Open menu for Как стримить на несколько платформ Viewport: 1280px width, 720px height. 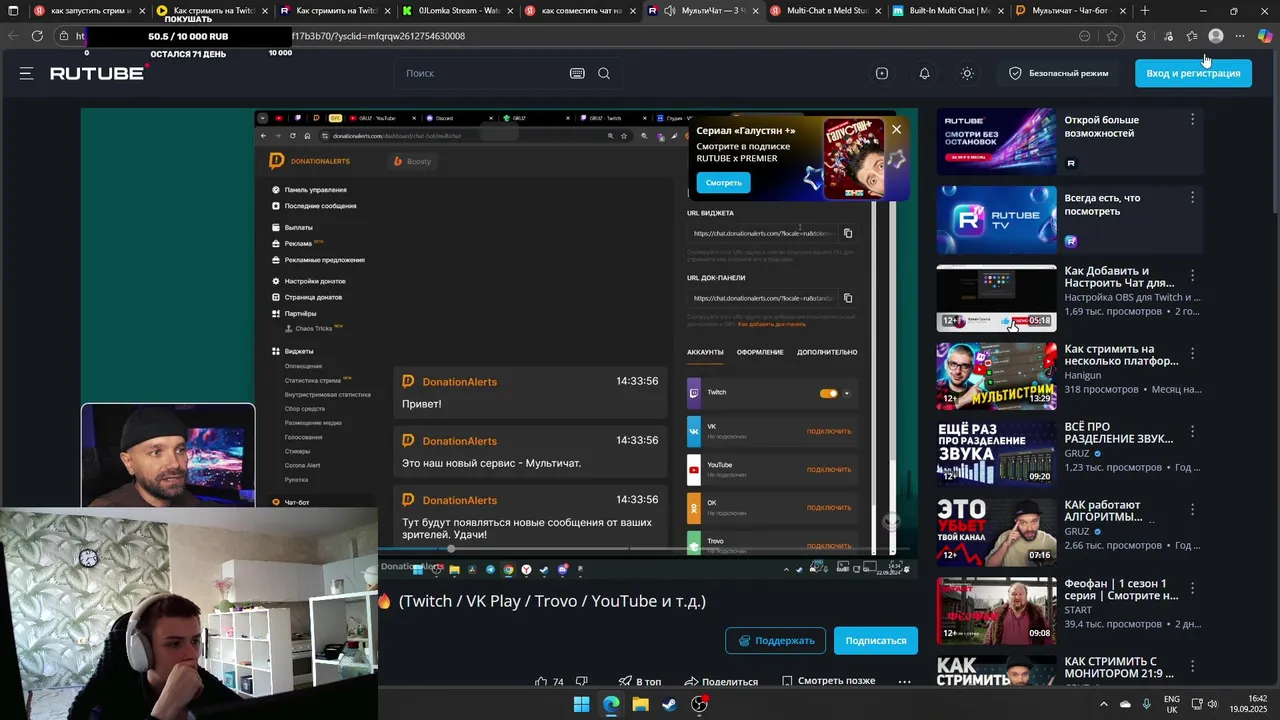click(1192, 353)
